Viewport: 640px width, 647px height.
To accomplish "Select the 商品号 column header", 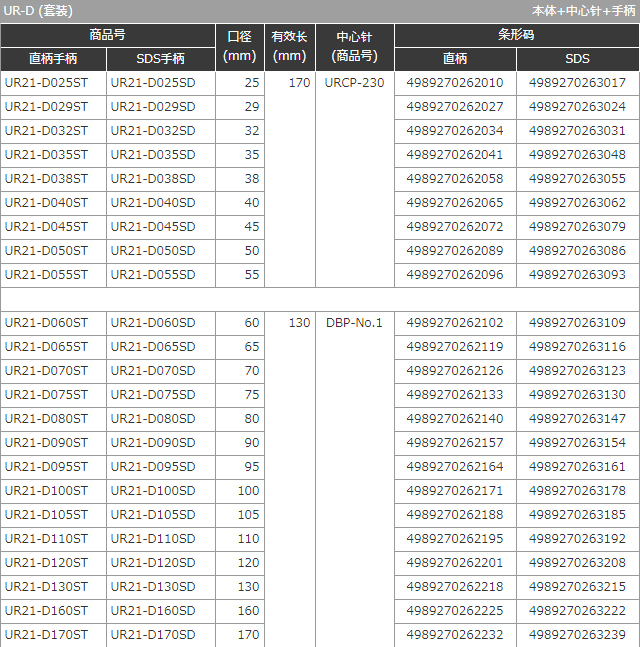I will click(x=107, y=35).
